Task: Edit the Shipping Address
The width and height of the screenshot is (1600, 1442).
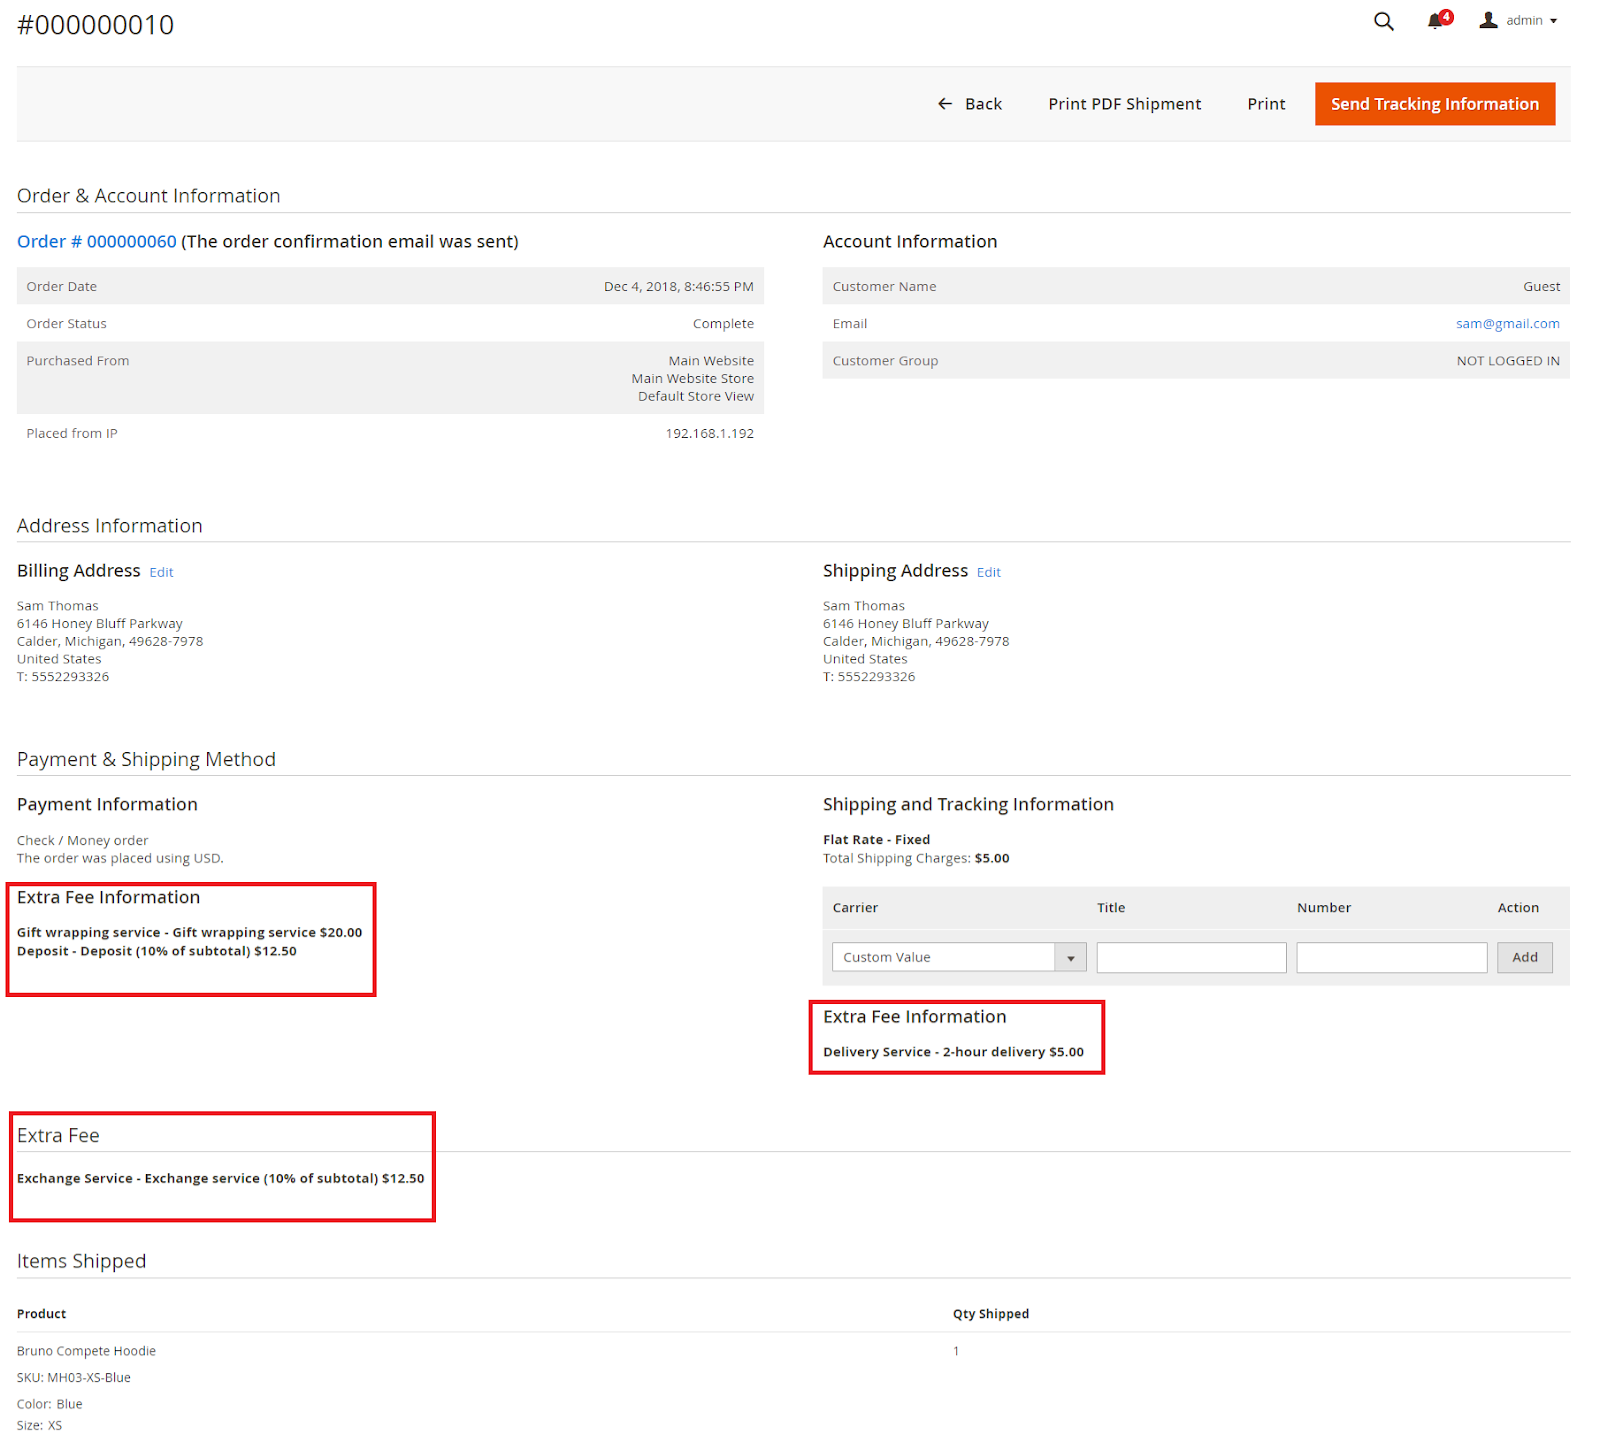Action: click(x=988, y=573)
